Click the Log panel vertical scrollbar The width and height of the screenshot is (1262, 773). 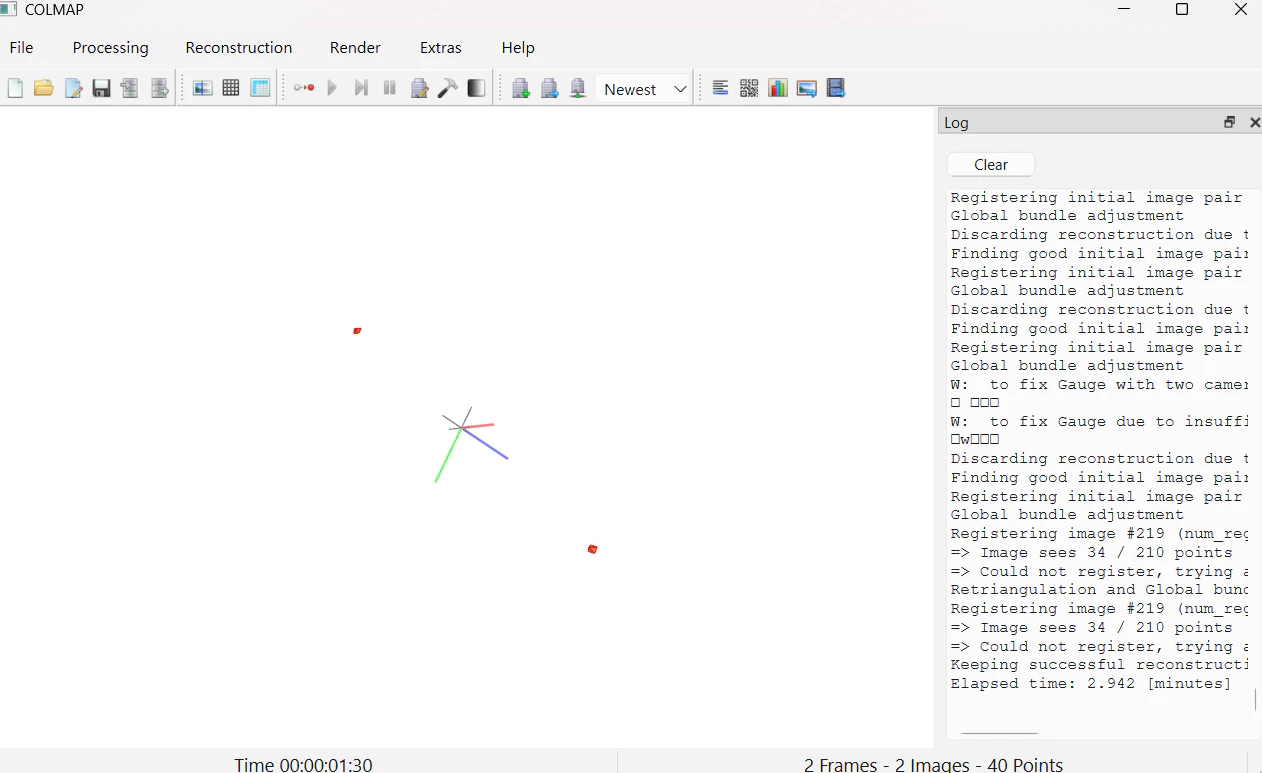(1256, 699)
